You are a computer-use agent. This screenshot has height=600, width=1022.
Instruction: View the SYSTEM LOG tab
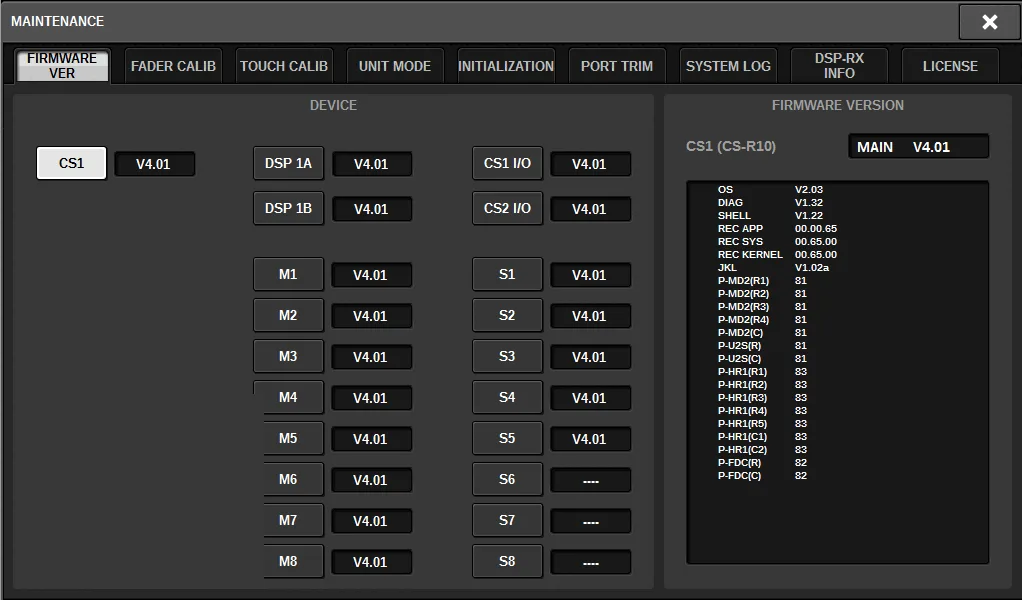click(x=728, y=66)
